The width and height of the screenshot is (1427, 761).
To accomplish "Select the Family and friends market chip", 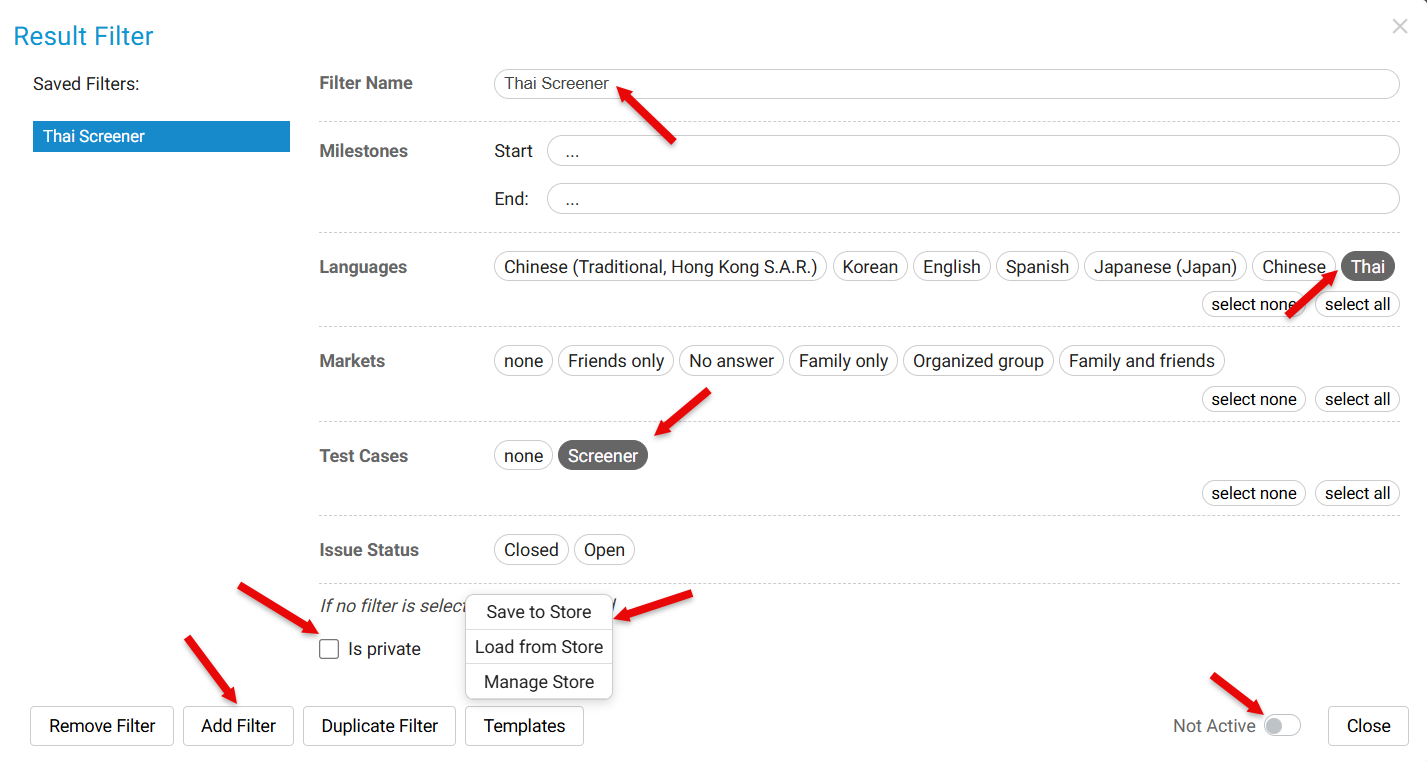I will [1141, 361].
